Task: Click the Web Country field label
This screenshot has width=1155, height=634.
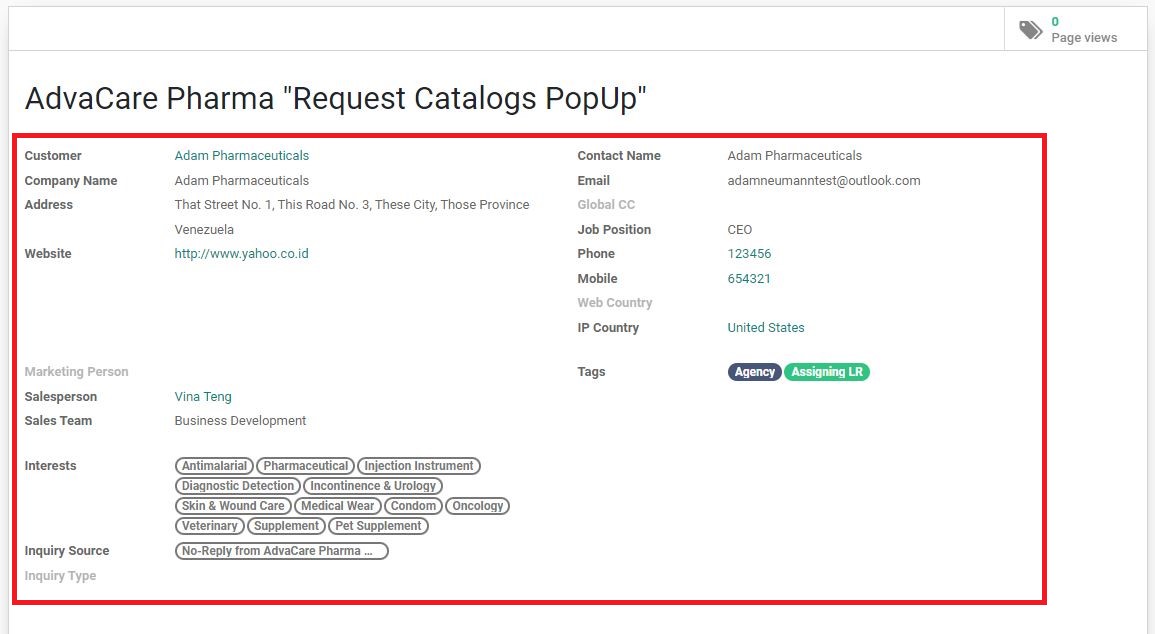Action: (615, 303)
